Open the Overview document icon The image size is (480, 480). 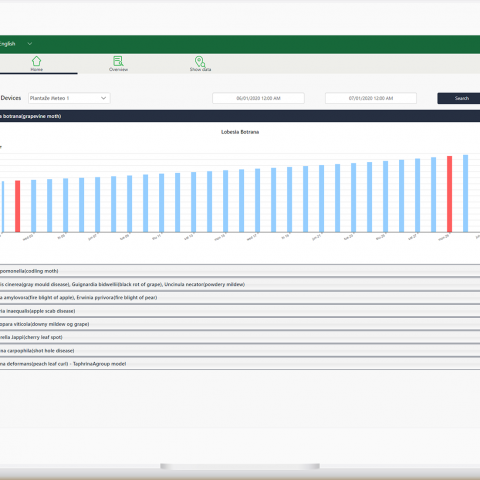coord(118,61)
